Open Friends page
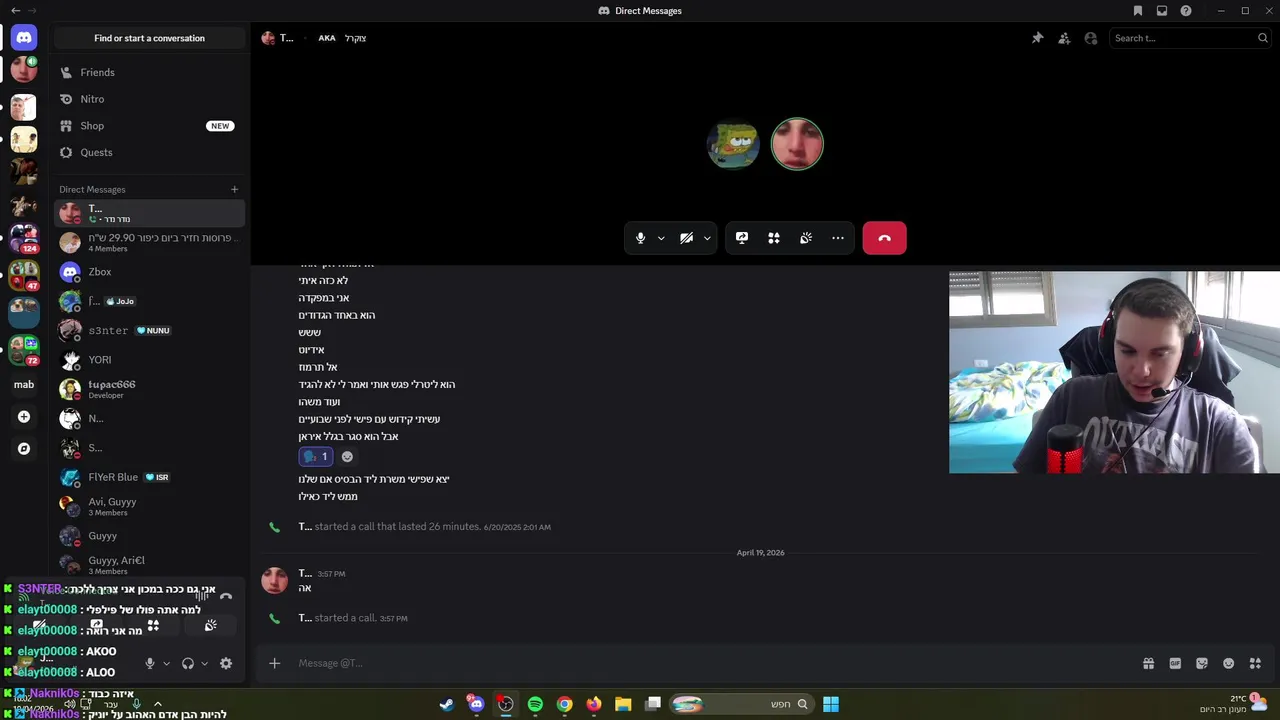Screen dimensions: 1280x720 point(149,72)
